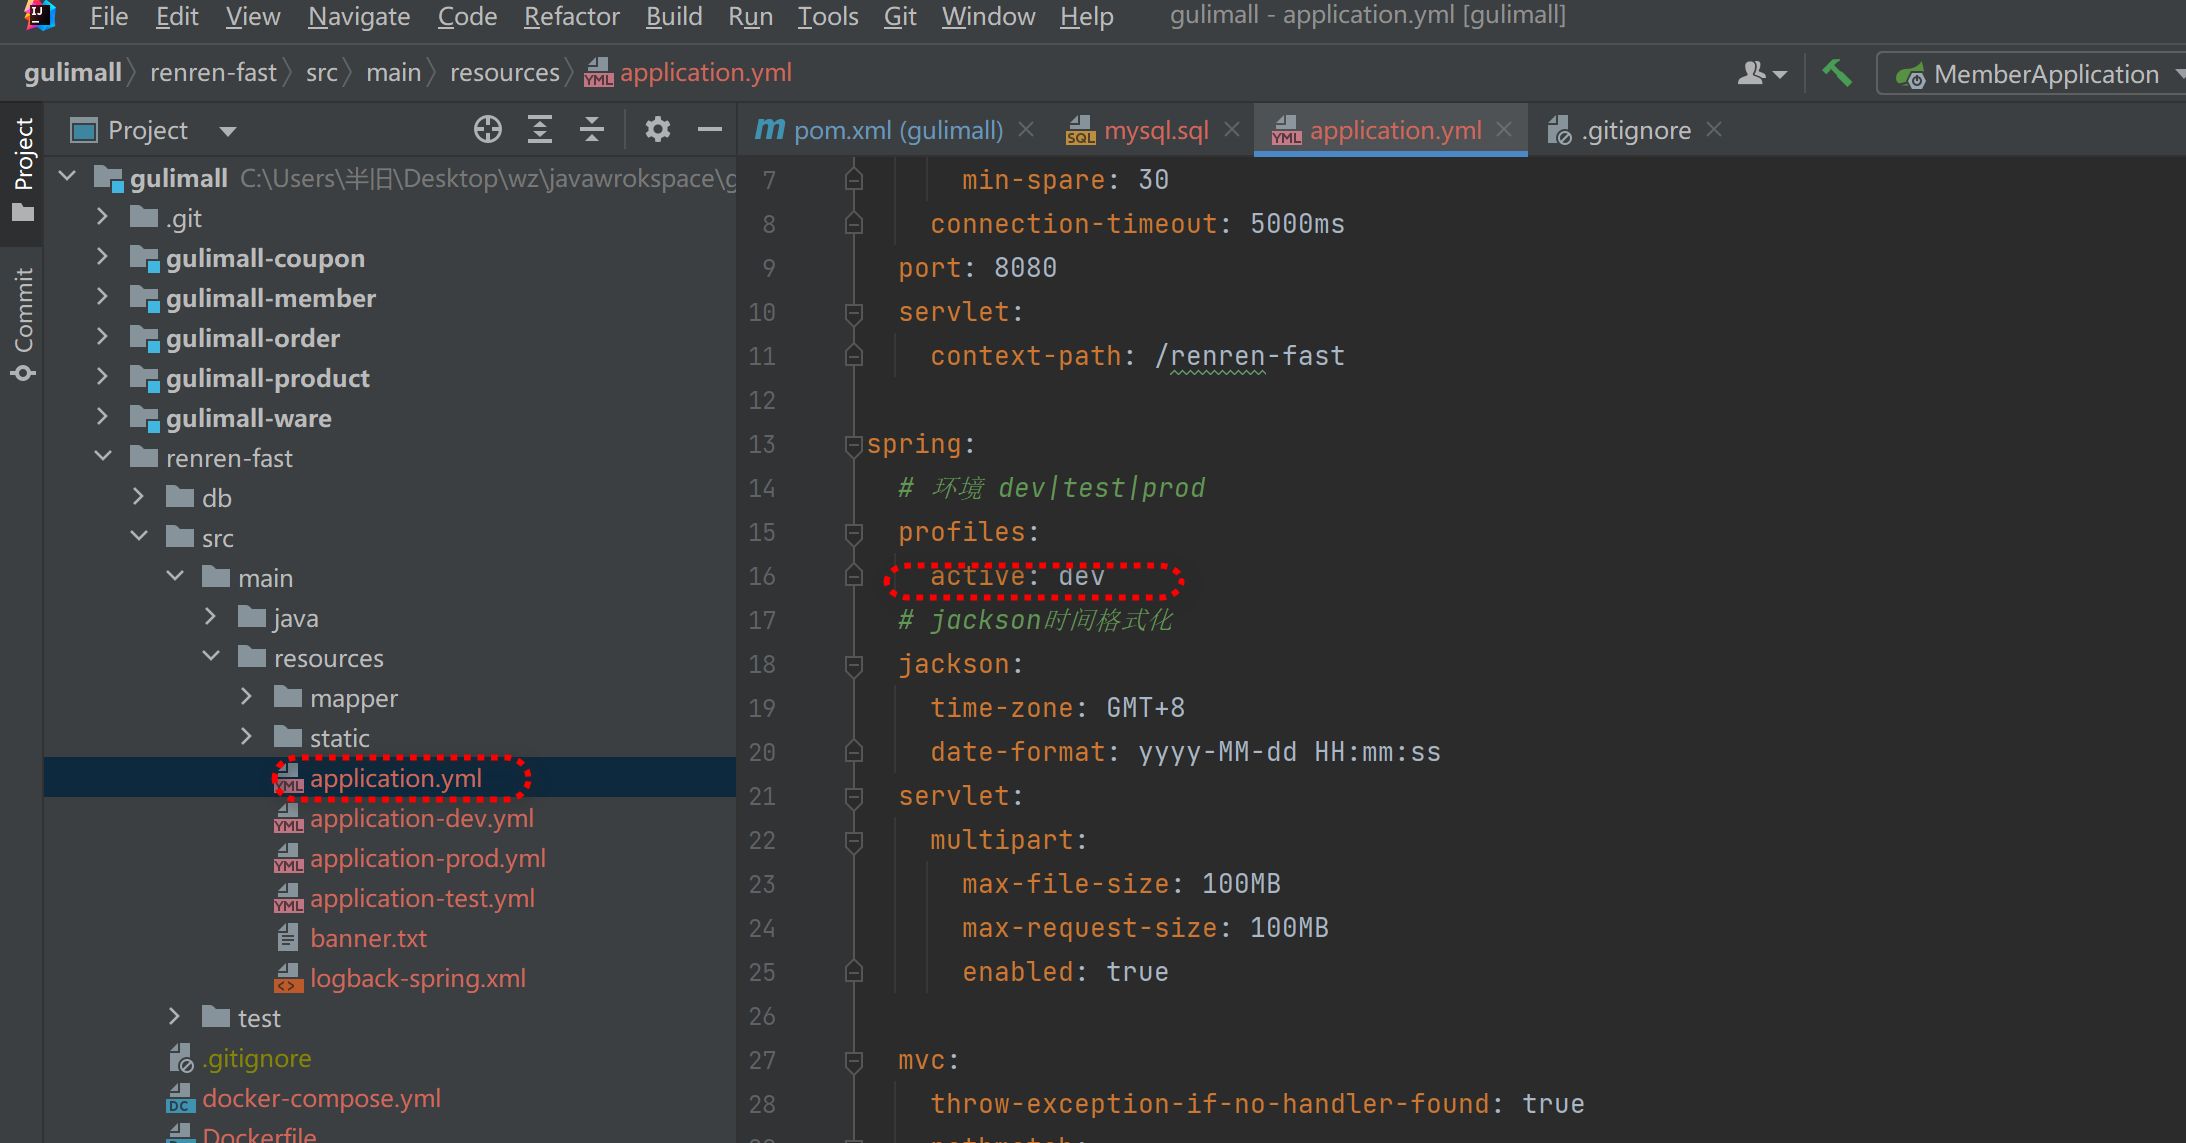Screen dimensions: 2186x1143
Task: Expand the java folder
Action: pyautogui.click(x=210, y=617)
